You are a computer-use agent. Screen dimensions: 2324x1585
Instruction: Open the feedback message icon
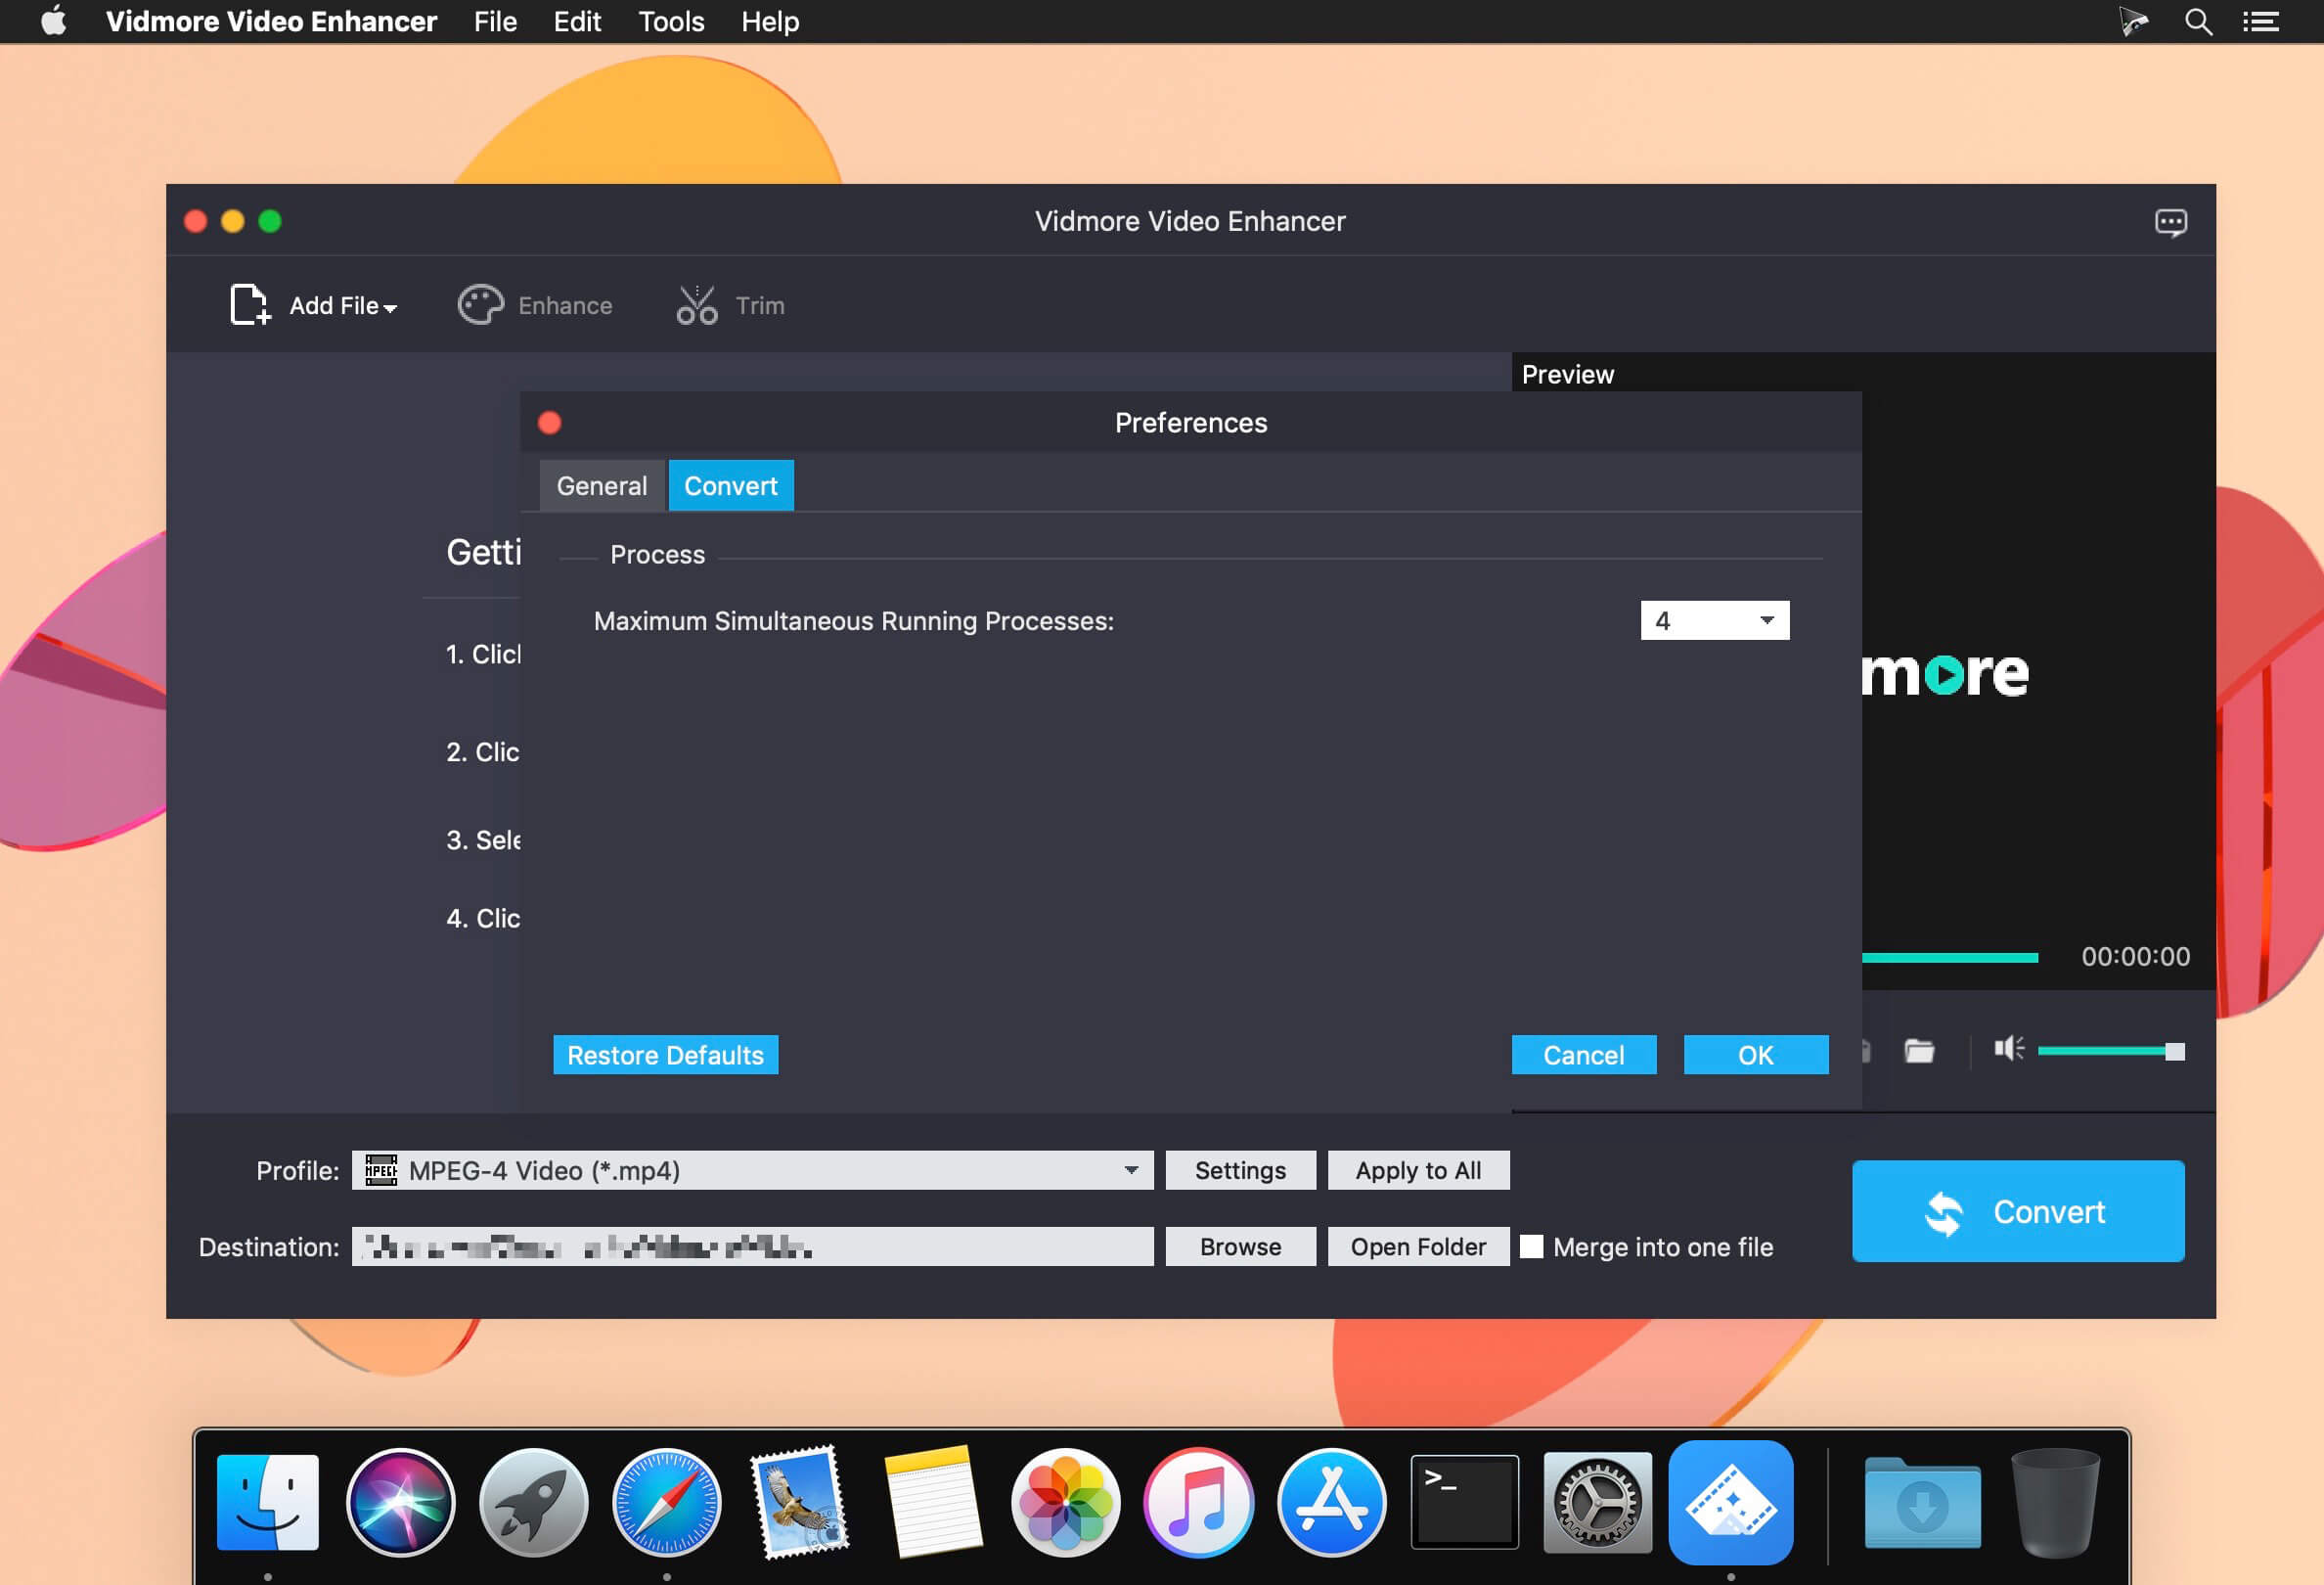pos(2172,221)
